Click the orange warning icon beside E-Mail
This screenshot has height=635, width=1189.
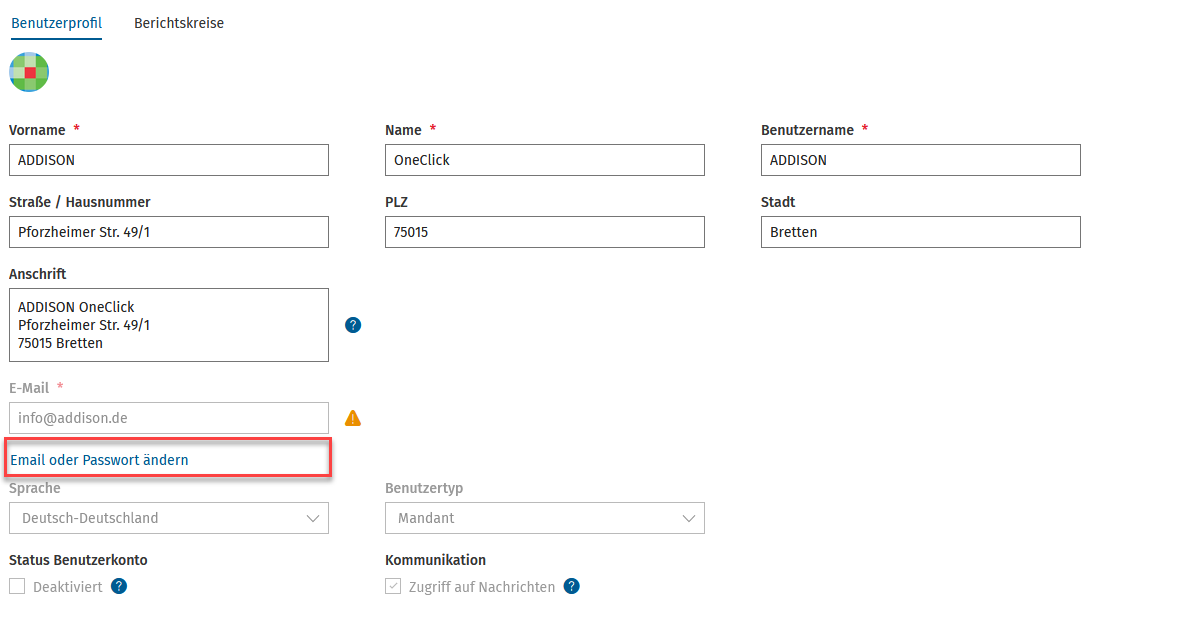pos(353,418)
